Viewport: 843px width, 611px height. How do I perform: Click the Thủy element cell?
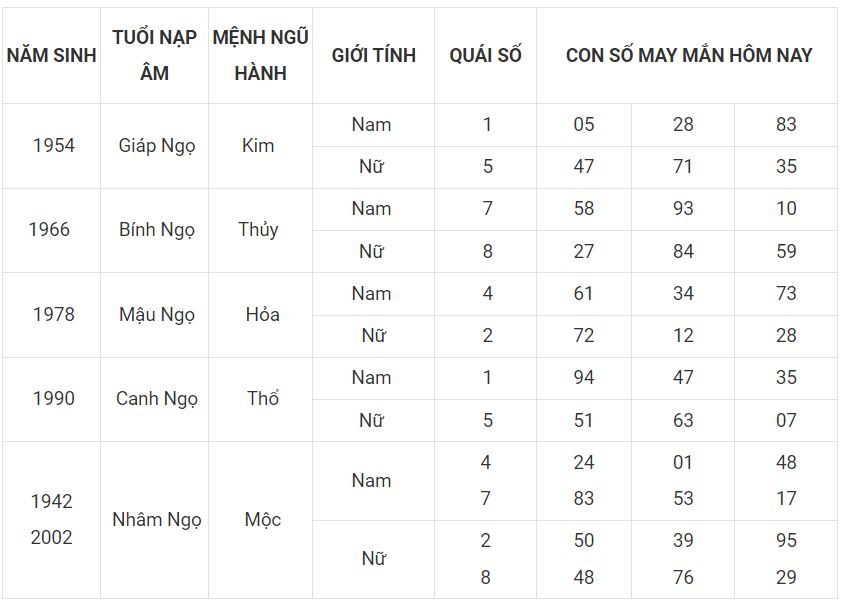pyautogui.click(x=258, y=230)
